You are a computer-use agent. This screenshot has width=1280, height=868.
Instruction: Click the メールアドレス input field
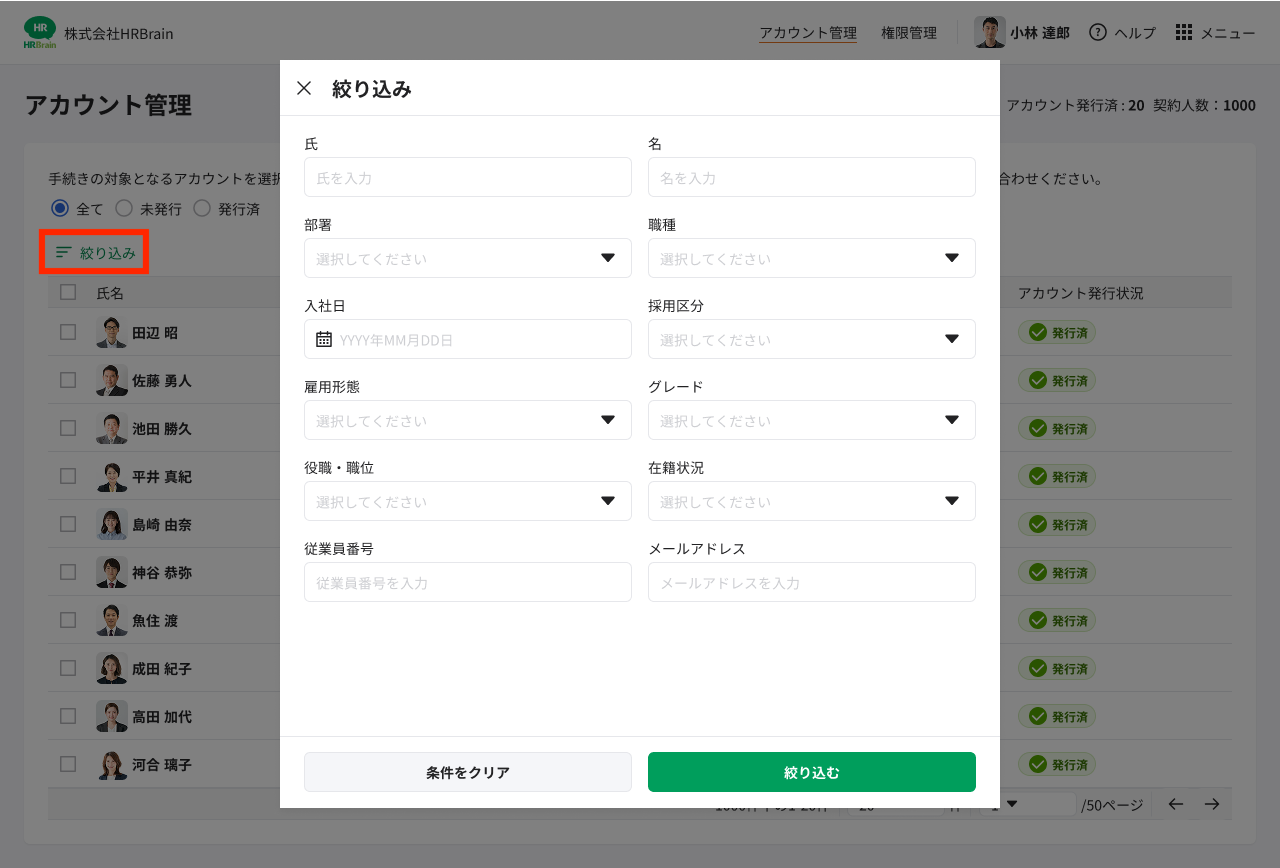(x=811, y=582)
